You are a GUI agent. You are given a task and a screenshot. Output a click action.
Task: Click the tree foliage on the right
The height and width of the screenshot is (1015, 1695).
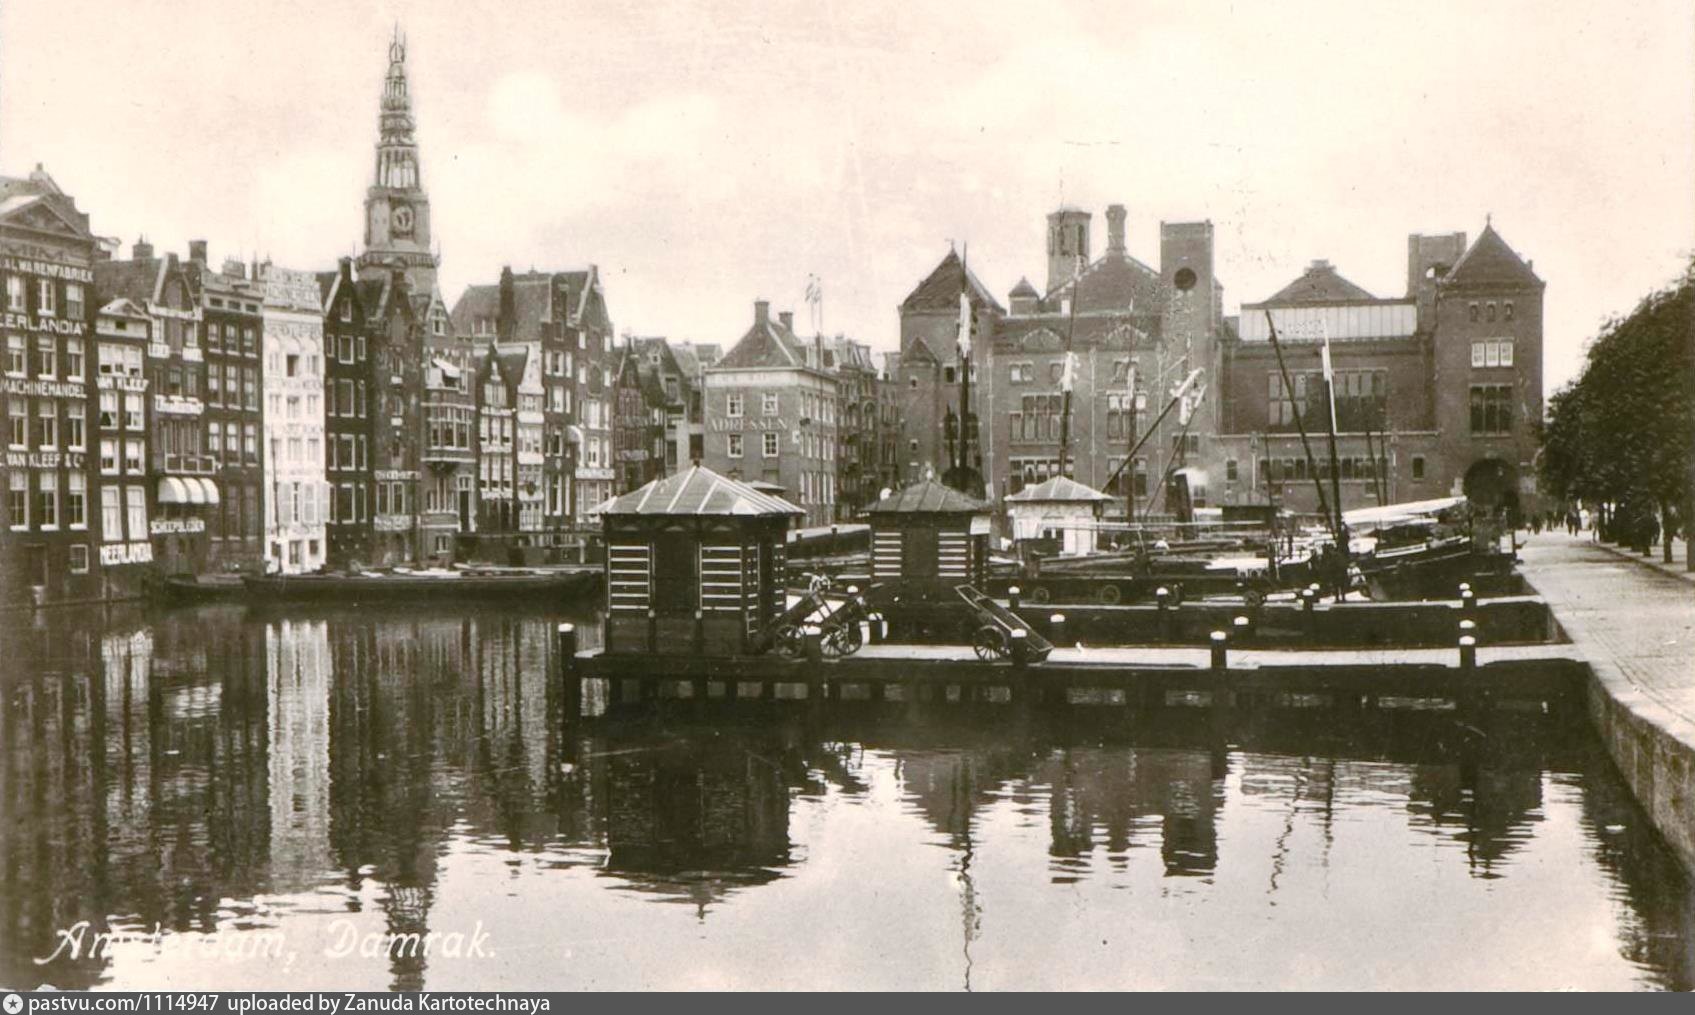pyautogui.click(x=1625, y=410)
